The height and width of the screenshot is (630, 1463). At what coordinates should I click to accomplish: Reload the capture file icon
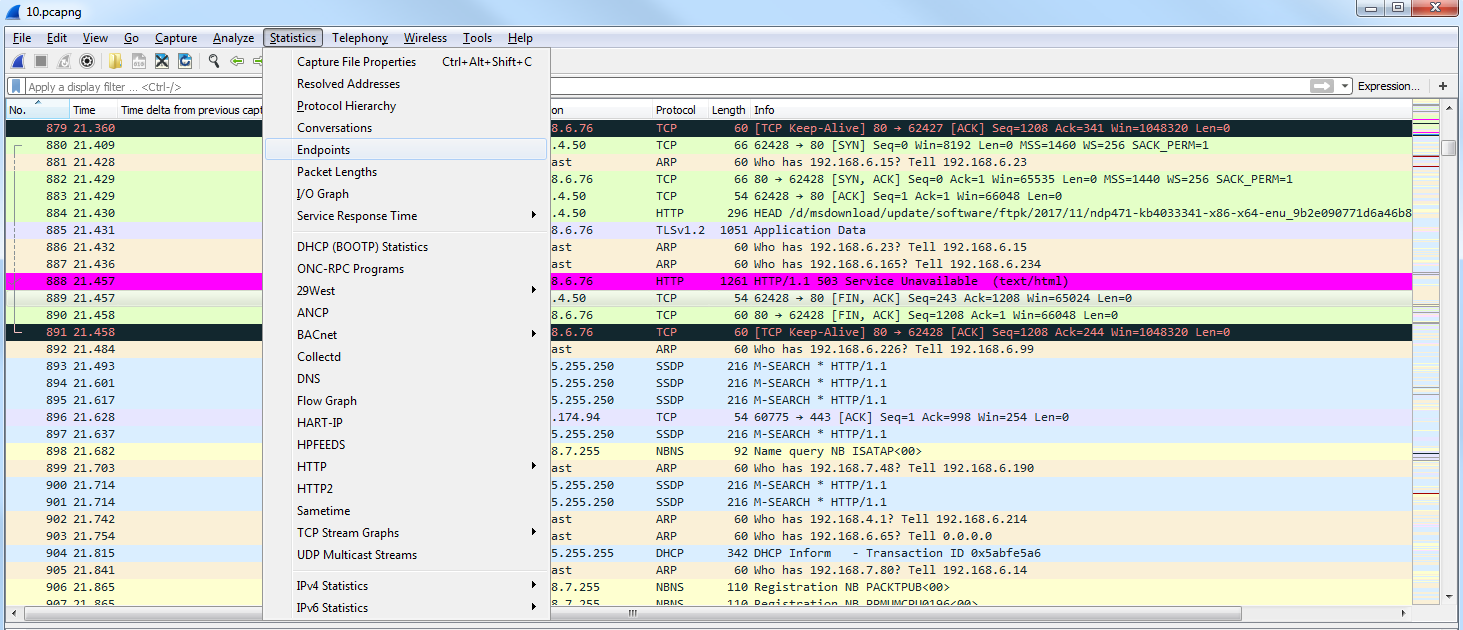coord(185,61)
